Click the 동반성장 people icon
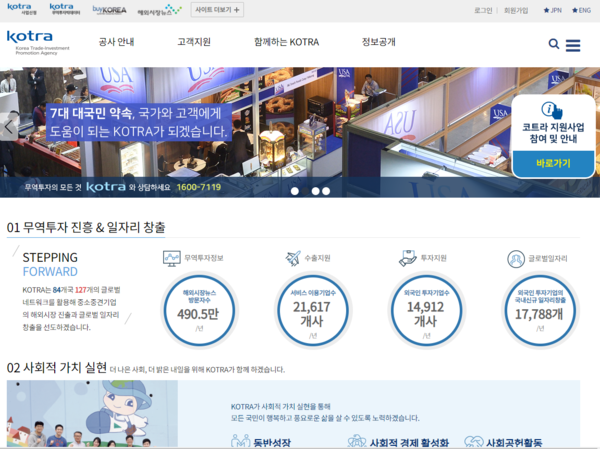Image resolution: width=600 pixels, height=449 pixels. pos(241,441)
